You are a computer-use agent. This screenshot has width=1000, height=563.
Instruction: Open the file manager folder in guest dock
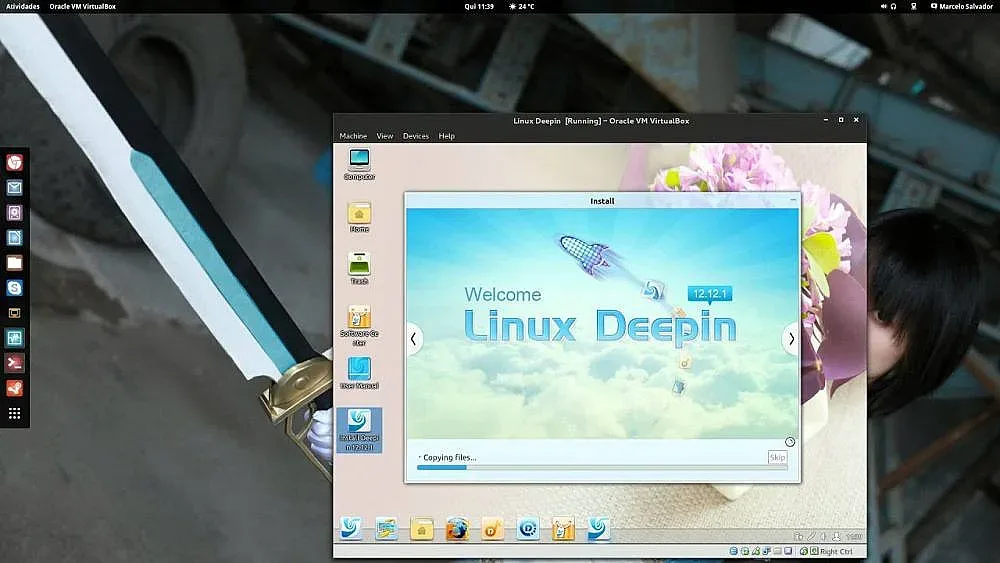pyautogui.click(x=422, y=529)
